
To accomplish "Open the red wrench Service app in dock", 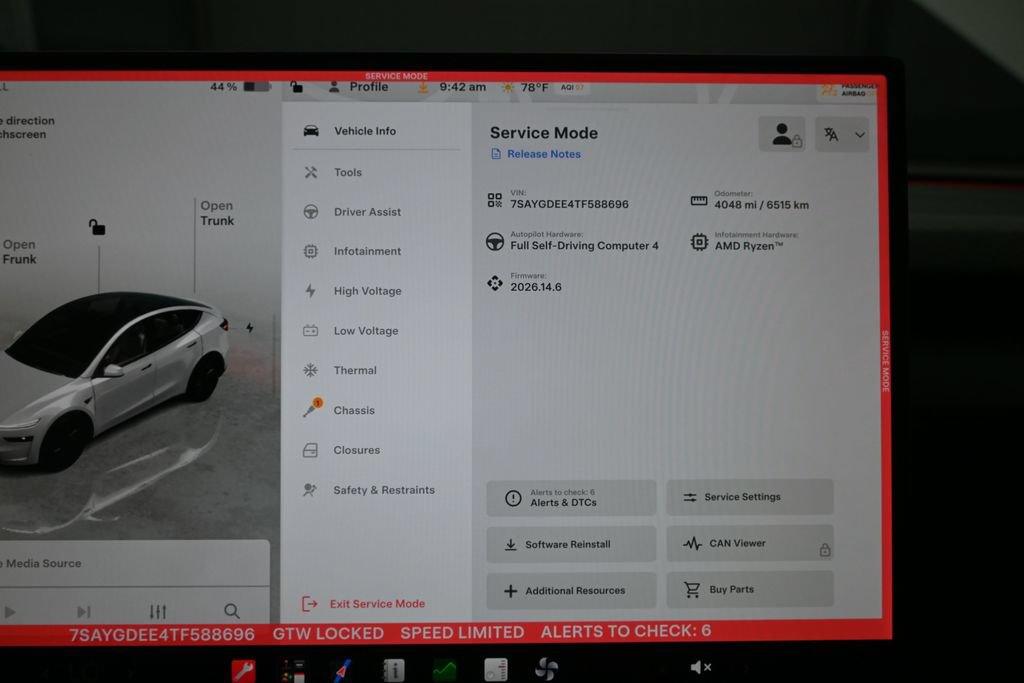I will pos(244,671).
